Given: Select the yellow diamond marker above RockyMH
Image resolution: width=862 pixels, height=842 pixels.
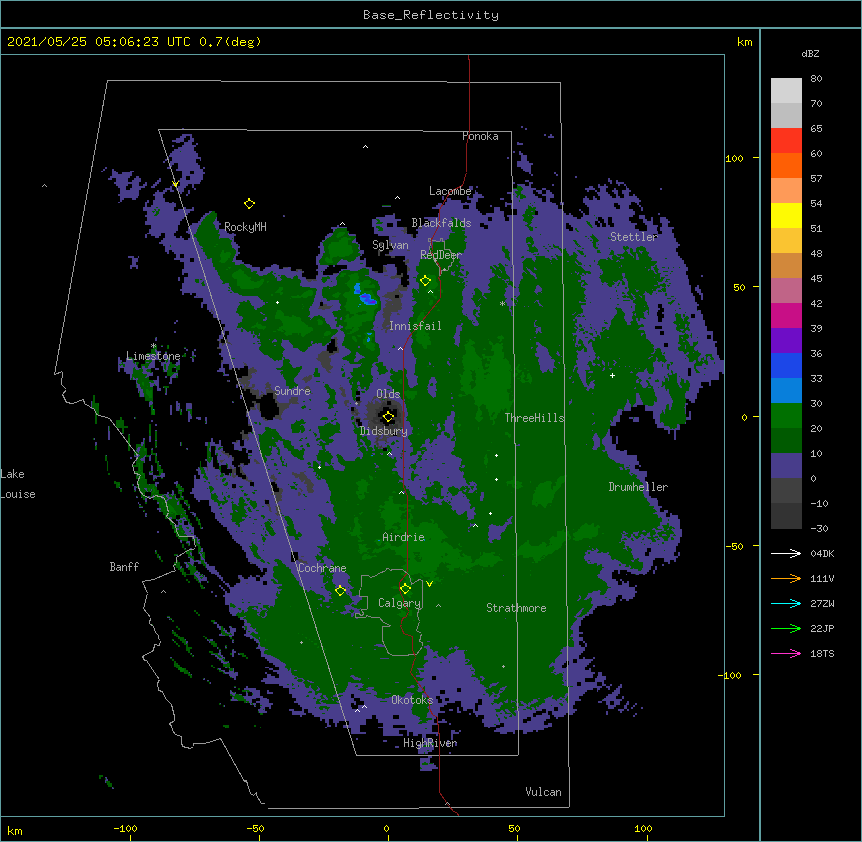Looking at the screenshot, I should (x=249, y=204).
